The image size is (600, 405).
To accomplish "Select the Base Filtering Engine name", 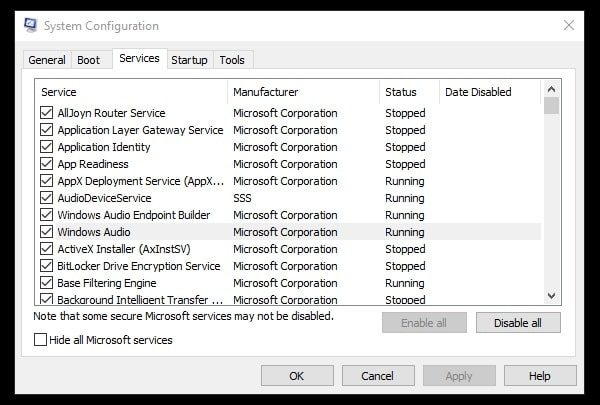I will coord(107,283).
